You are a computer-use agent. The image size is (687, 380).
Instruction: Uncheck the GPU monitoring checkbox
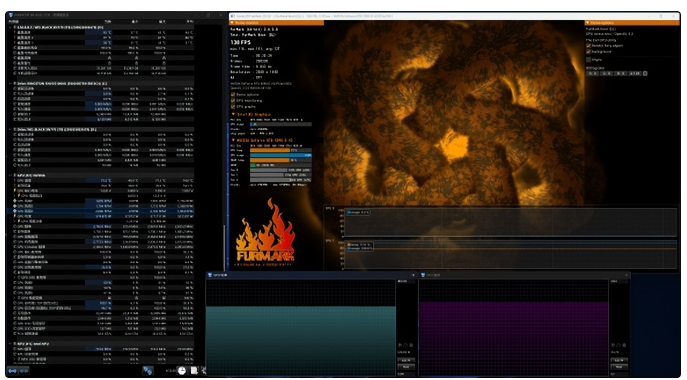[233, 101]
